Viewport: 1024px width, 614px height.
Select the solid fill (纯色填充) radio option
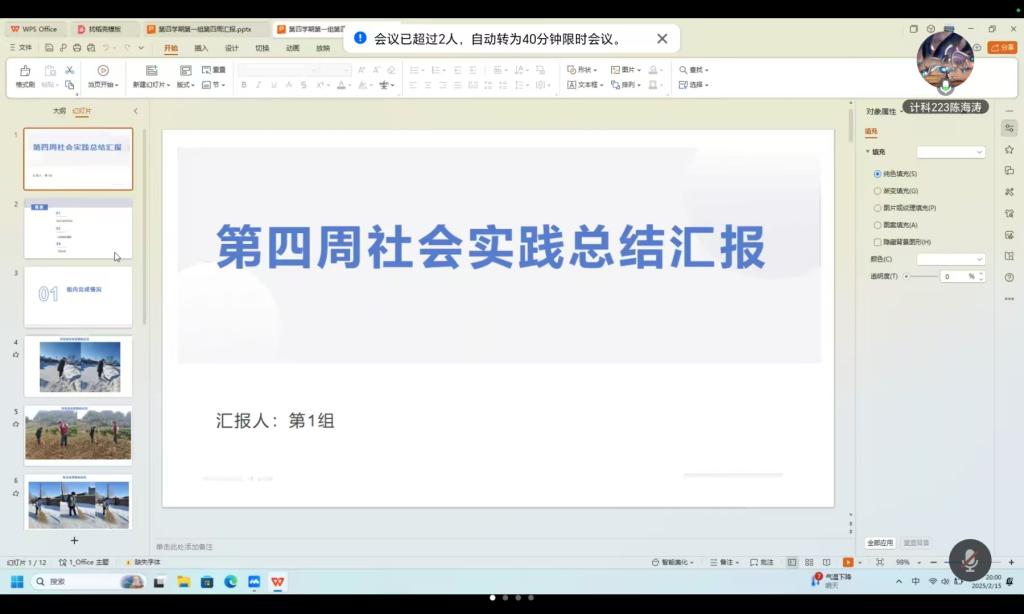point(877,174)
